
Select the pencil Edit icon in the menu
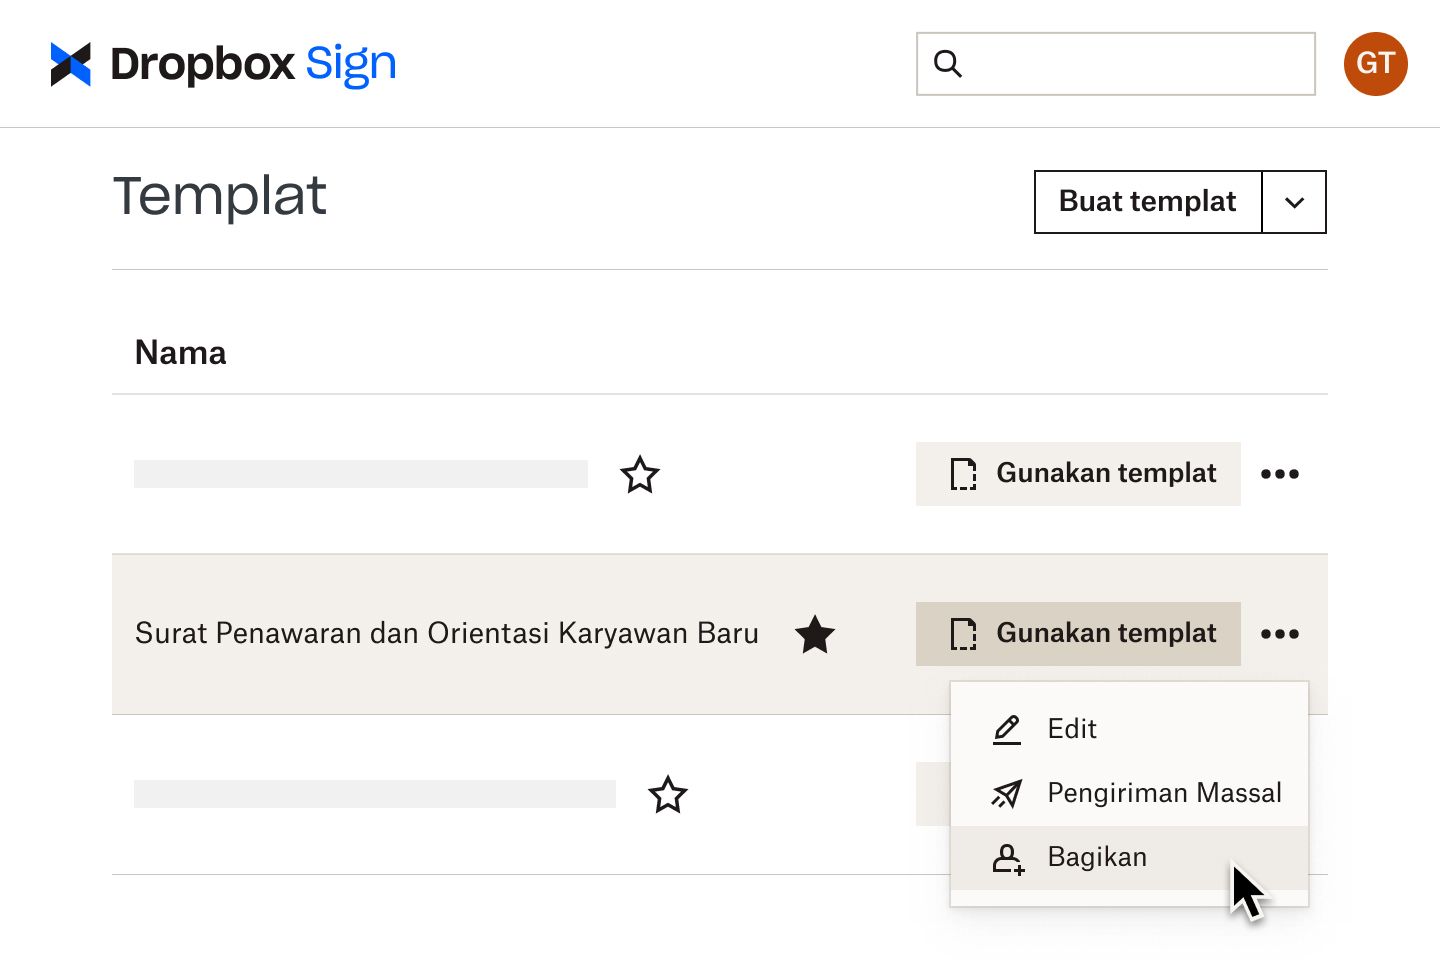tap(1006, 729)
